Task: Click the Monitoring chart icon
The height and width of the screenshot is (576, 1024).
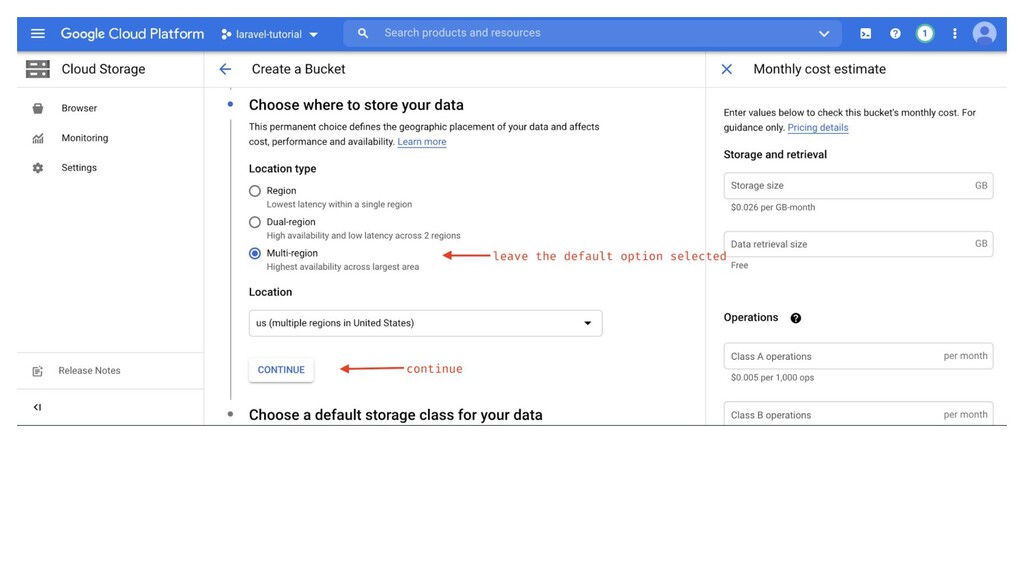Action: point(38,138)
